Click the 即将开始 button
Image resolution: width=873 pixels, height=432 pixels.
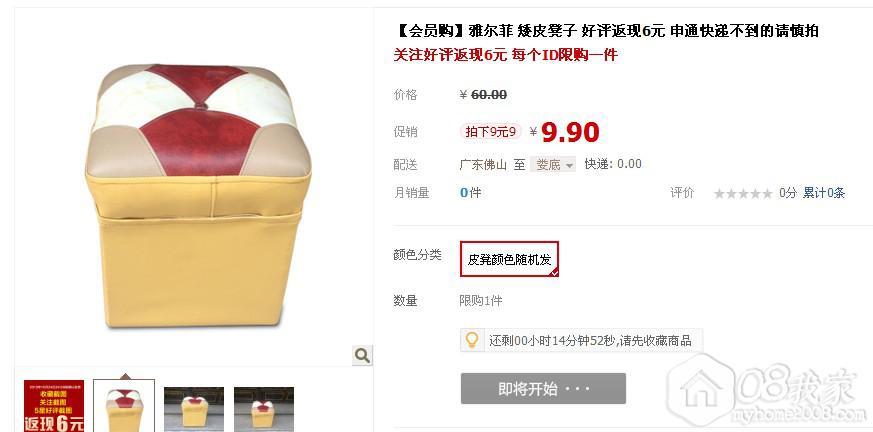tap(543, 389)
